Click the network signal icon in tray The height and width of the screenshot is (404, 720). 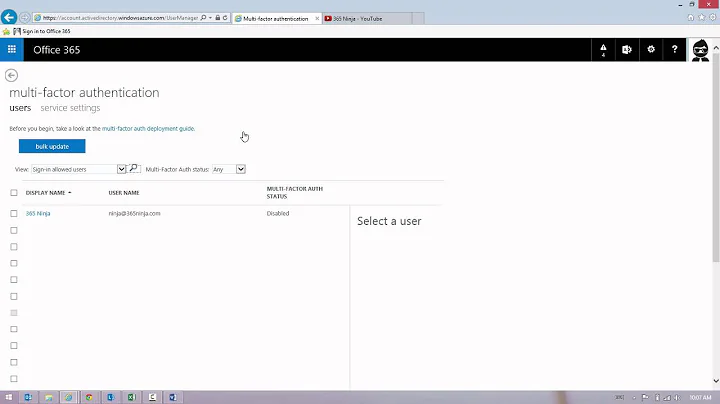click(x=667, y=398)
